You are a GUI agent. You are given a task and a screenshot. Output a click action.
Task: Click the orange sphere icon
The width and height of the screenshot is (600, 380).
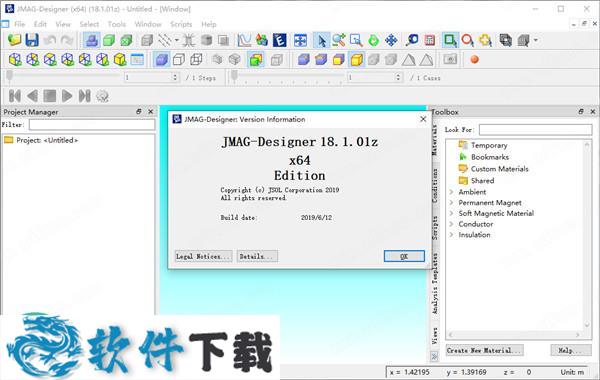tap(474, 60)
